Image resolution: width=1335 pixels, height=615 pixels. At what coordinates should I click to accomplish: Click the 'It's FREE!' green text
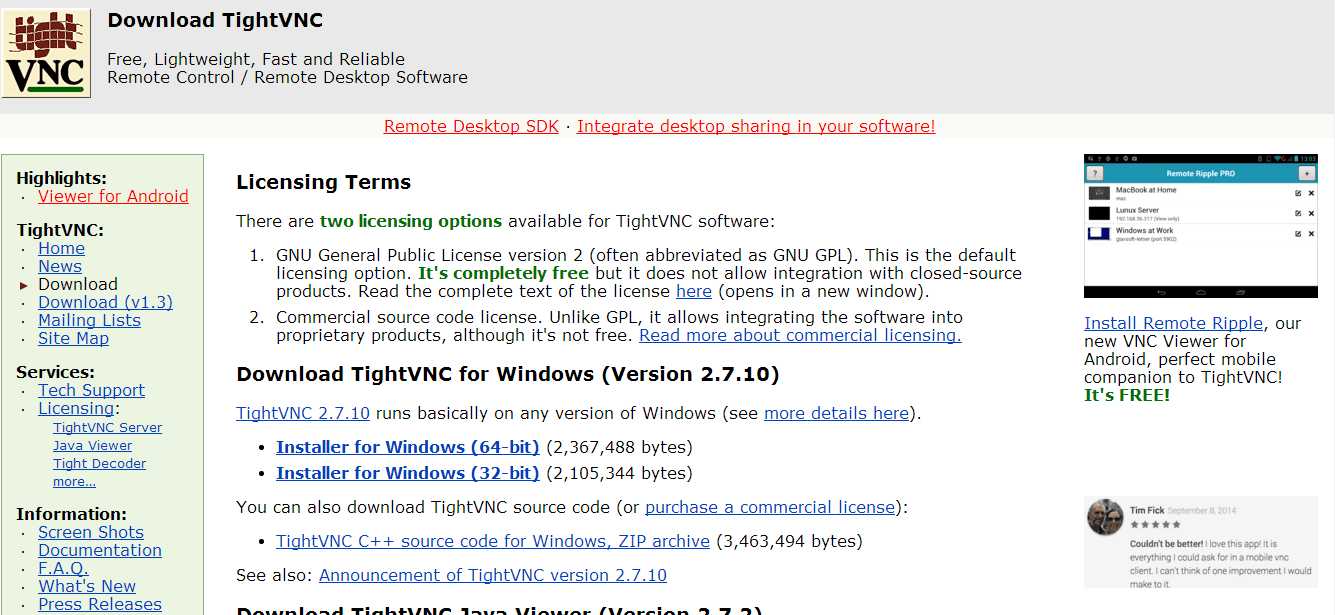pyautogui.click(x=1127, y=395)
